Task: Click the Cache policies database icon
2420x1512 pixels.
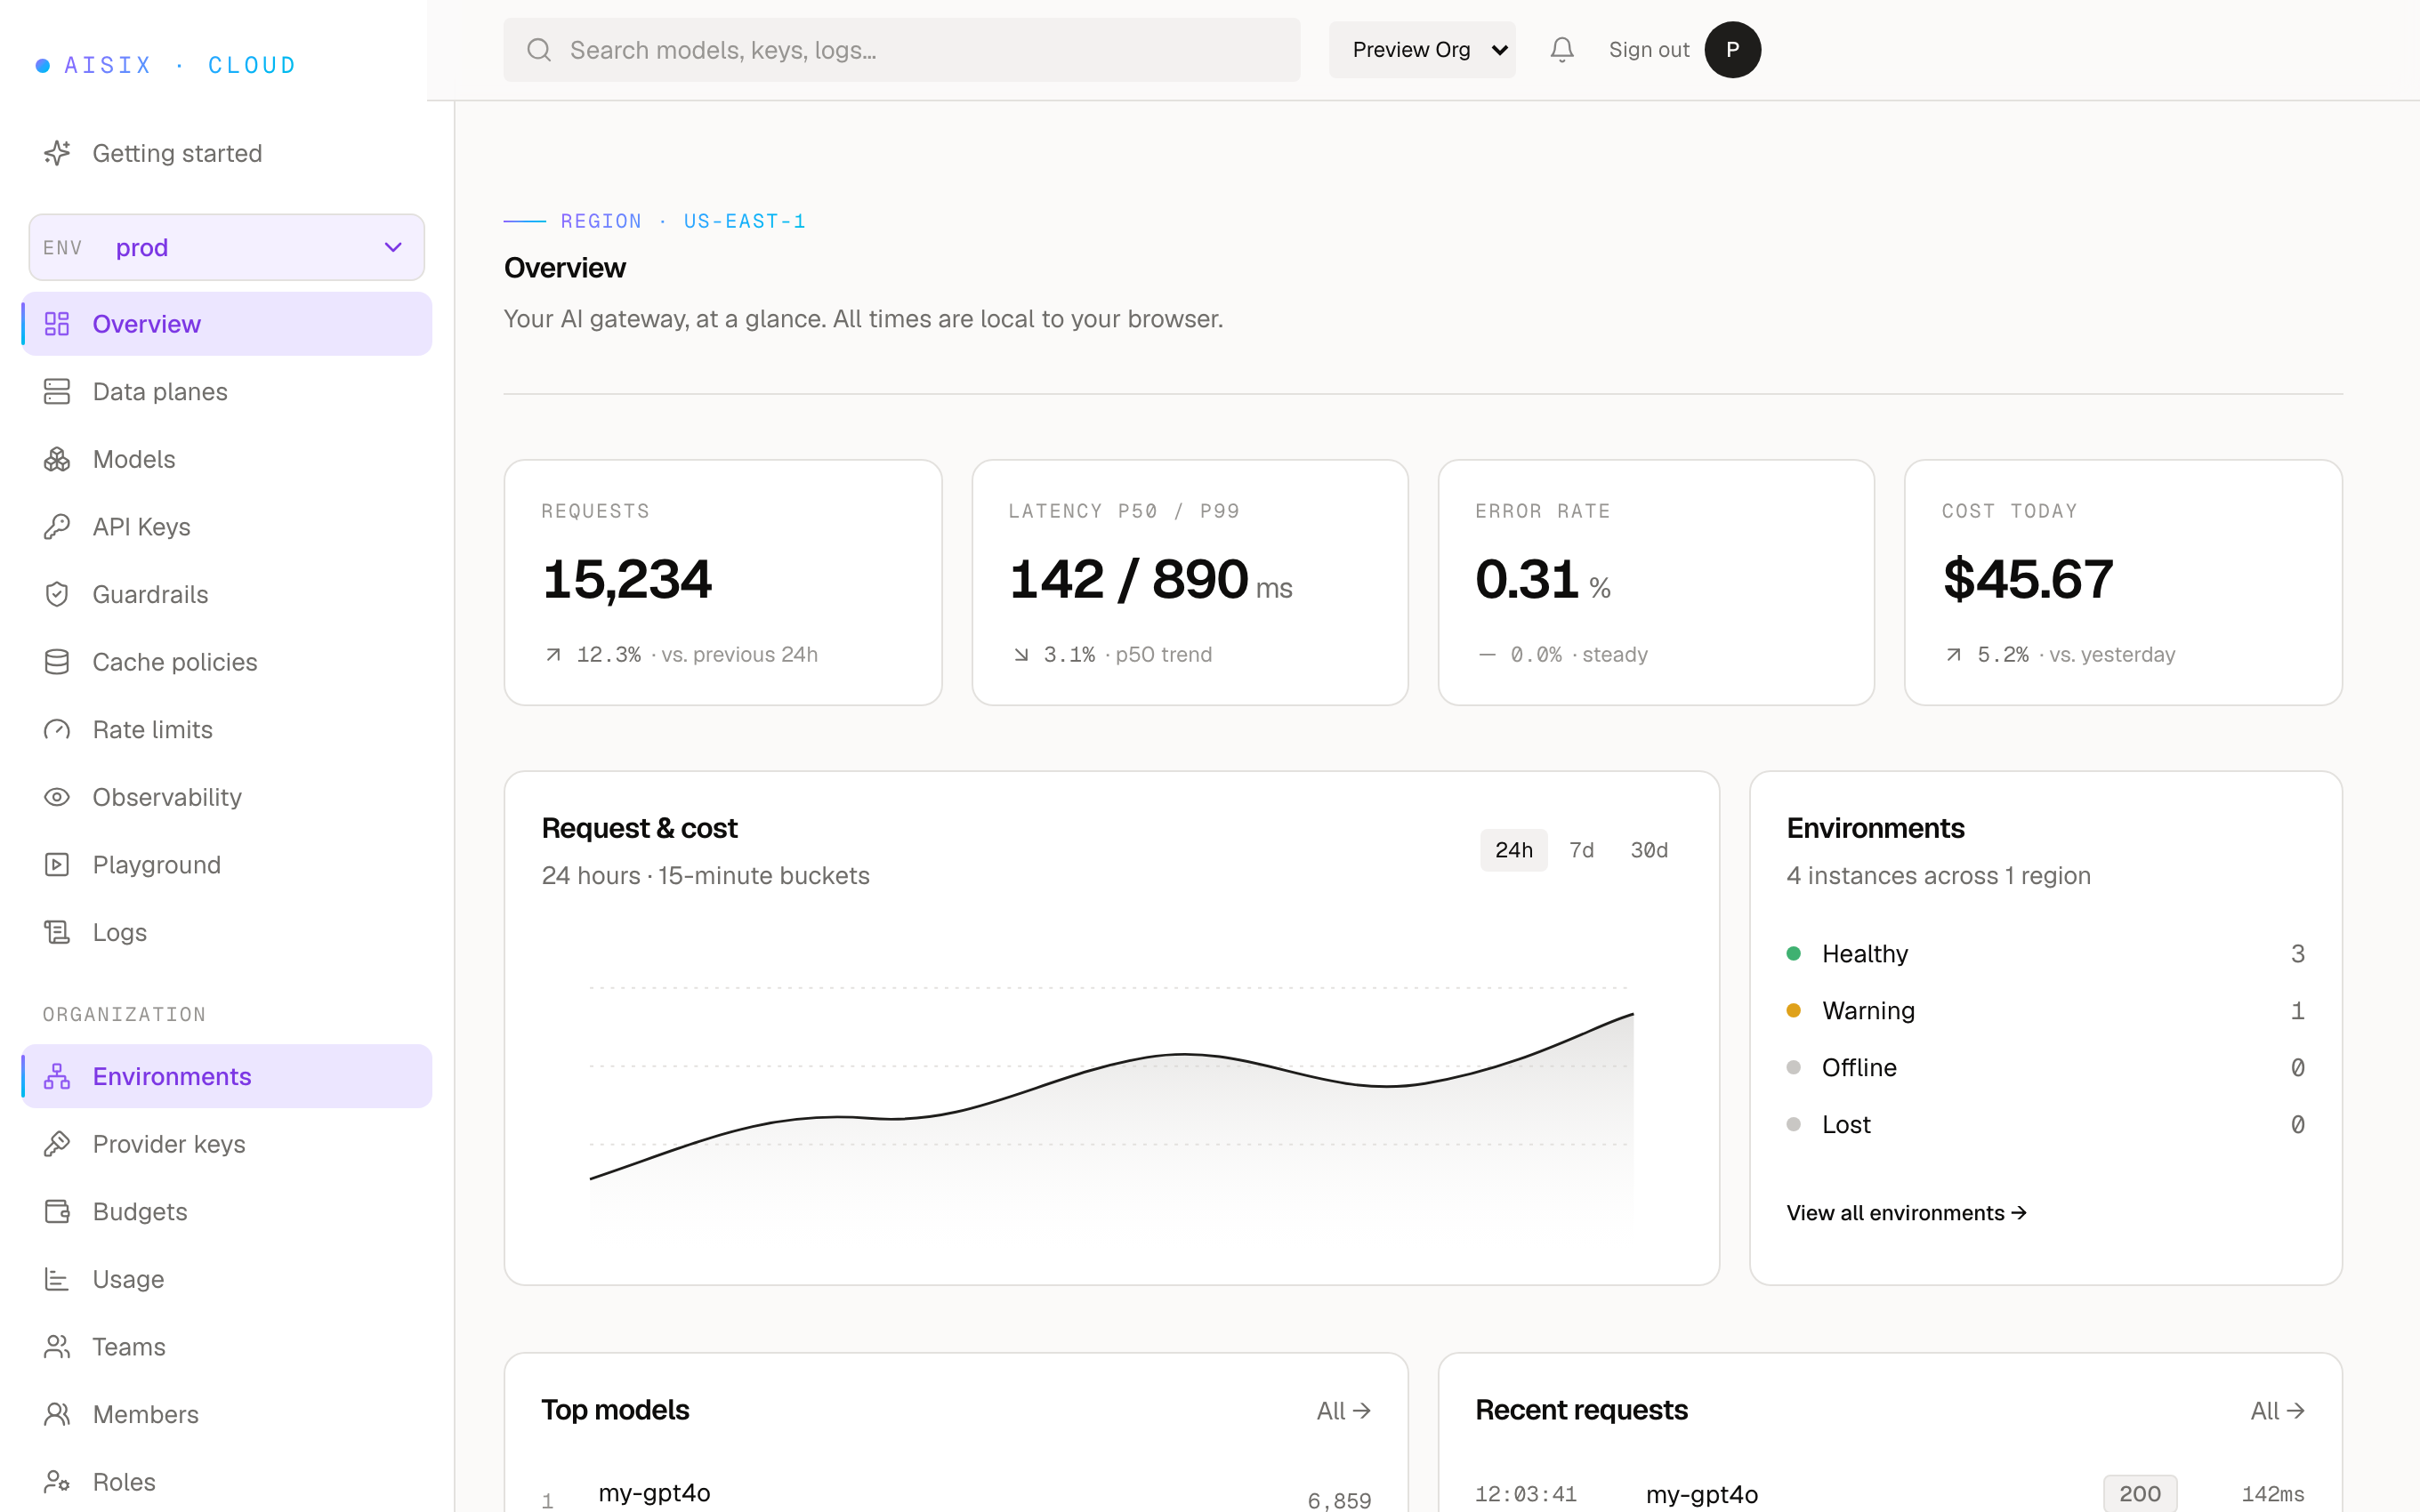Action: pyautogui.click(x=57, y=662)
